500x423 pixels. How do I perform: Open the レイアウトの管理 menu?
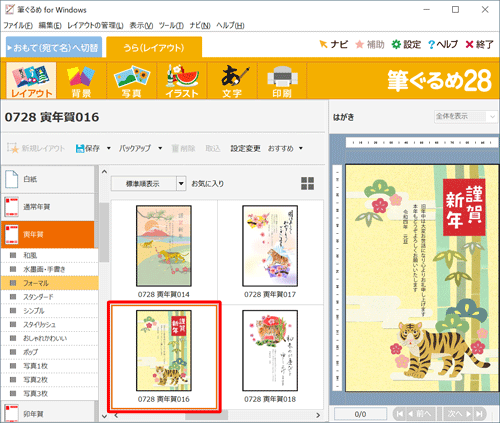95,25
